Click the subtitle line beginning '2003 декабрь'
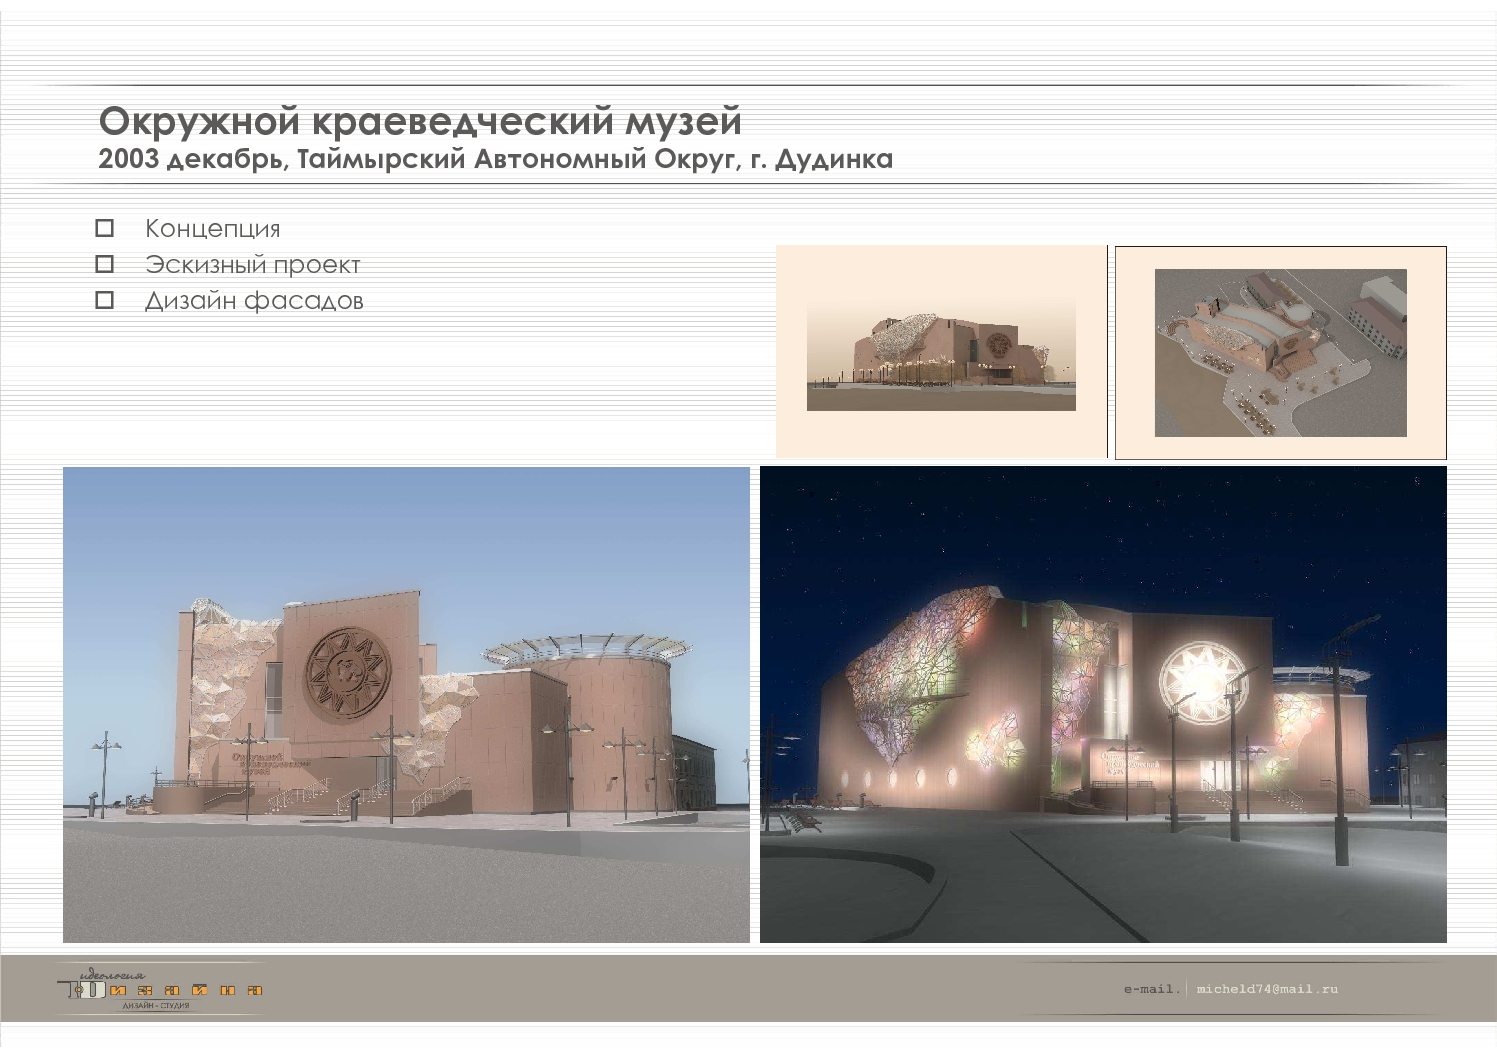Viewport: 1497px width, 1058px height. pyautogui.click(x=495, y=160)
